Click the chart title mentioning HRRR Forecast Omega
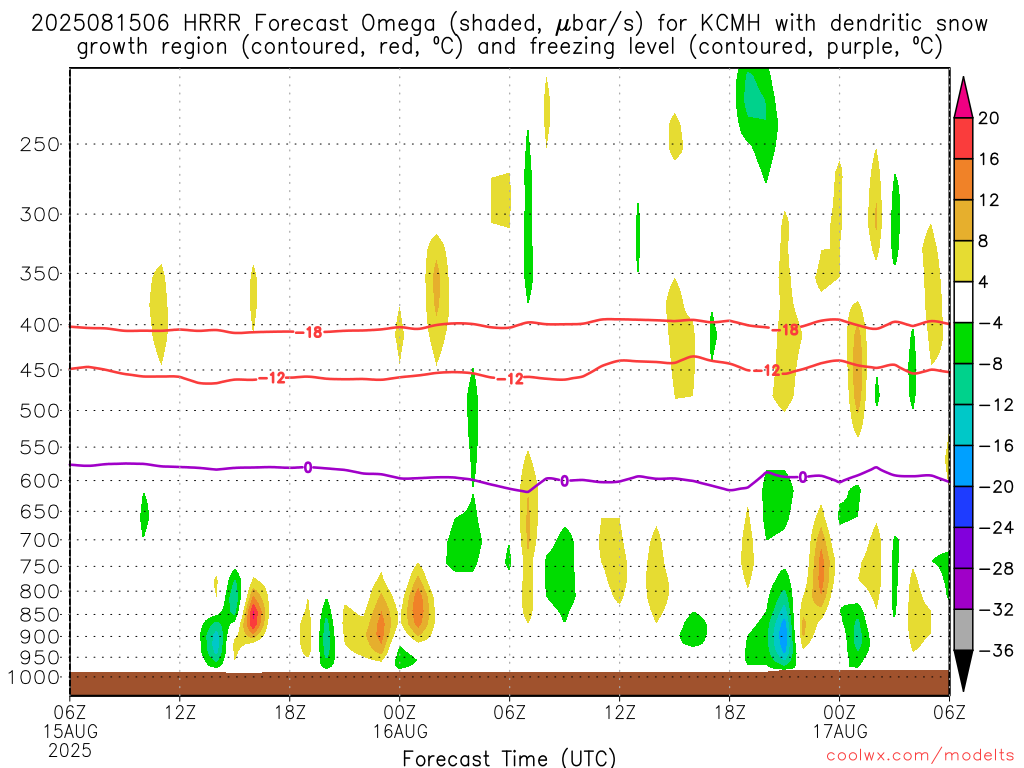1024x768 pixels. tap(509, 35)
